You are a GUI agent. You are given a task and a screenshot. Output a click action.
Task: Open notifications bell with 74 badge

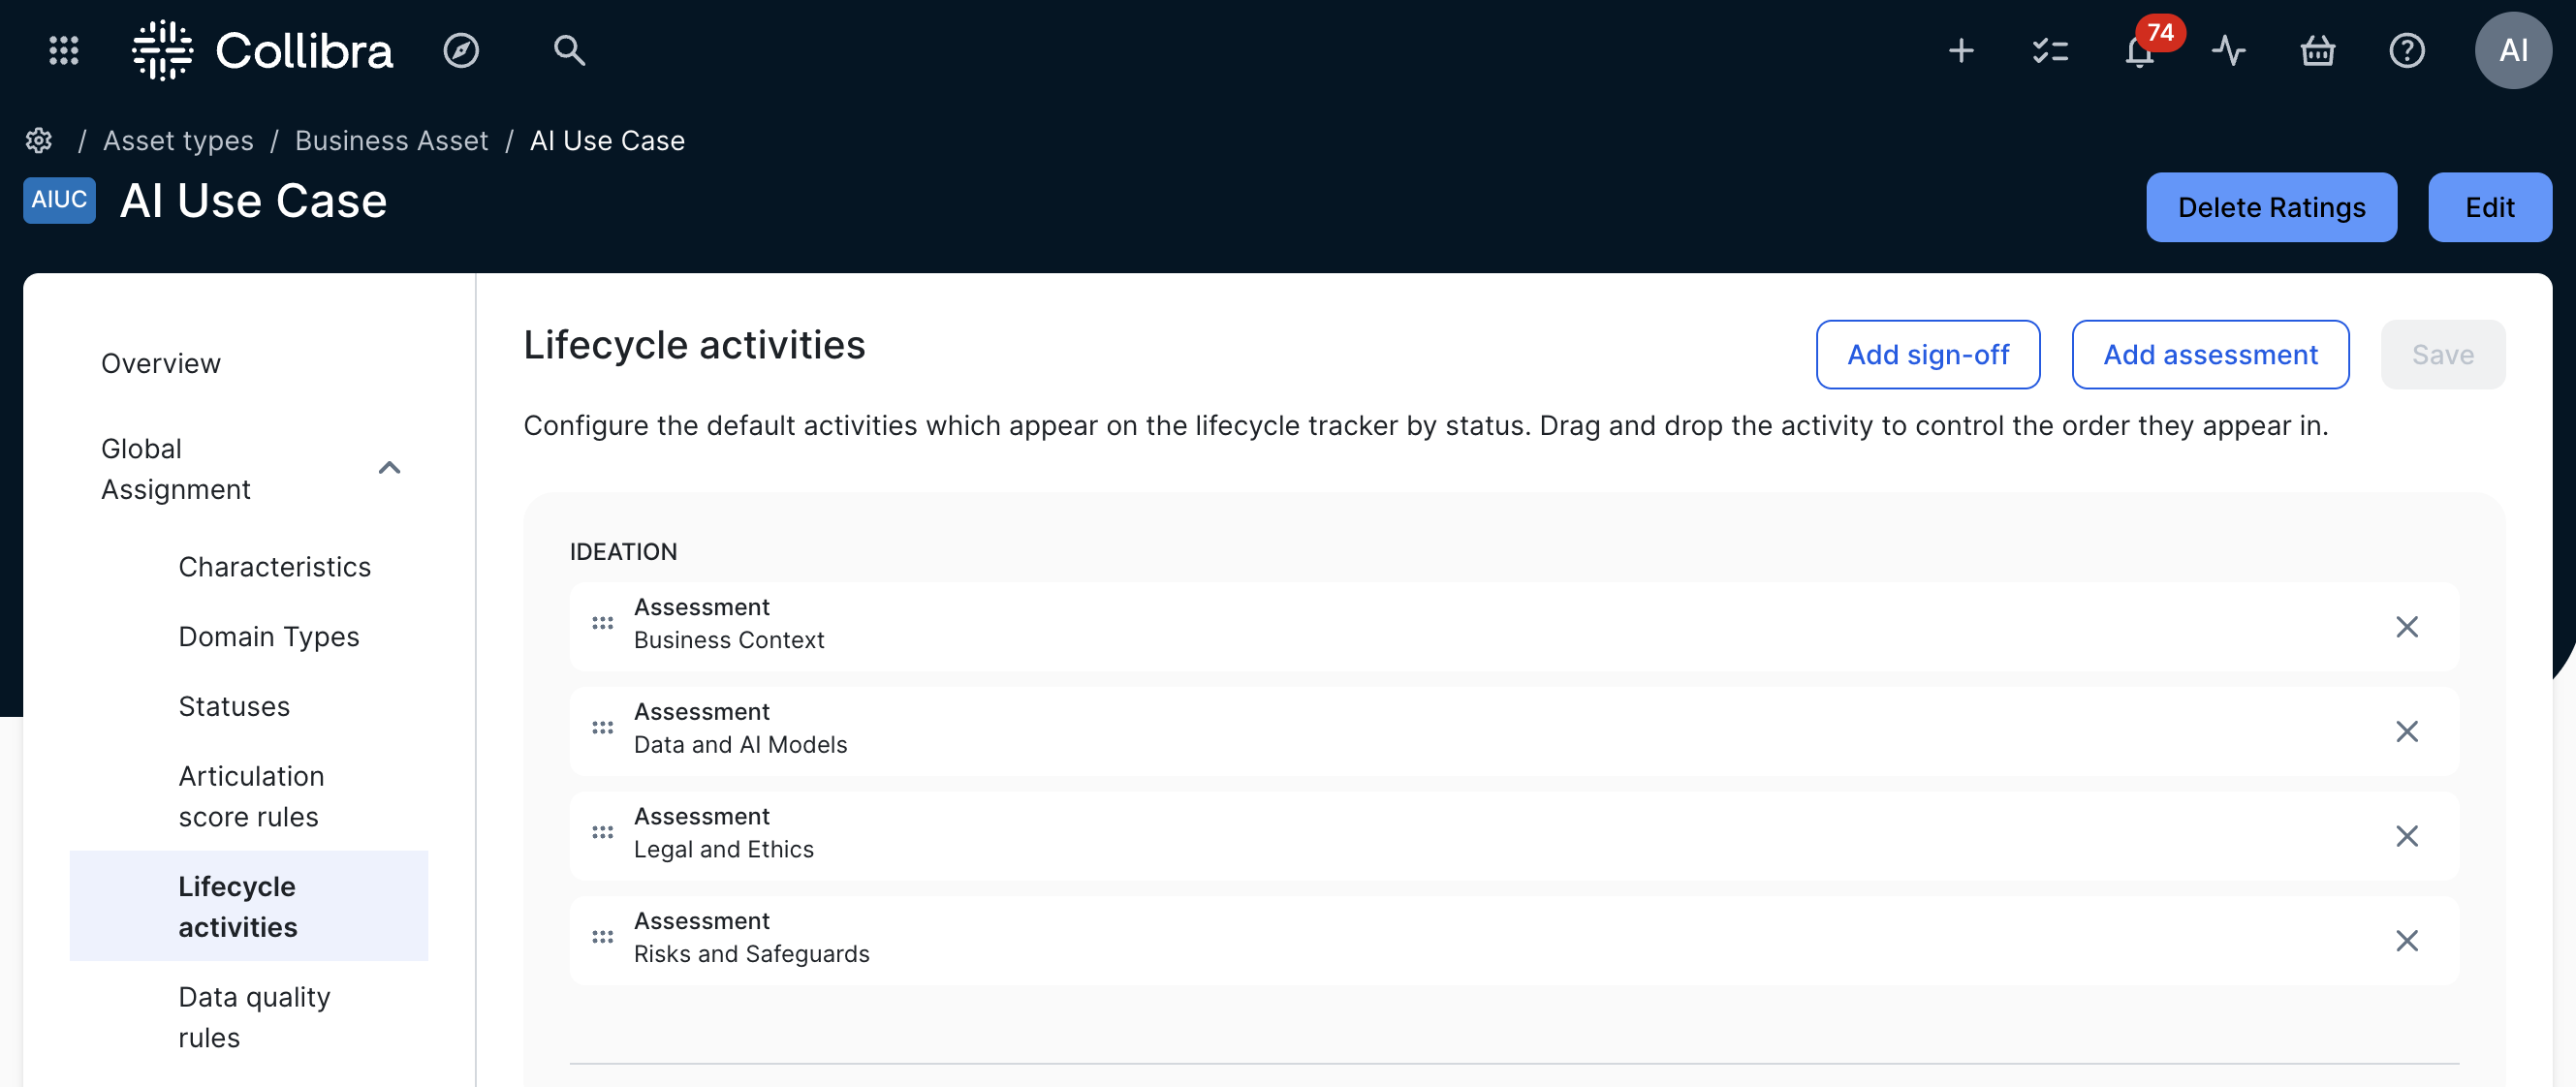2139,52
